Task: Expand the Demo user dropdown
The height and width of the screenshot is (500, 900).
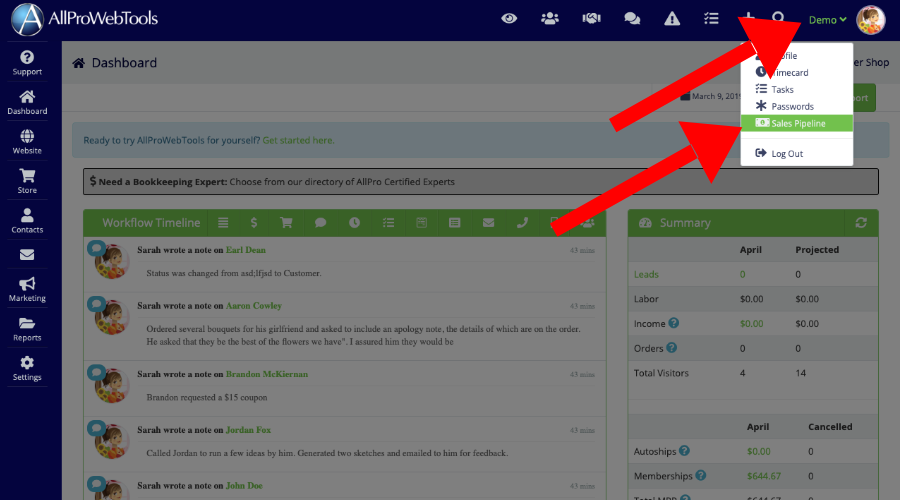Action: pyautogui.click(x=827, y=20)
